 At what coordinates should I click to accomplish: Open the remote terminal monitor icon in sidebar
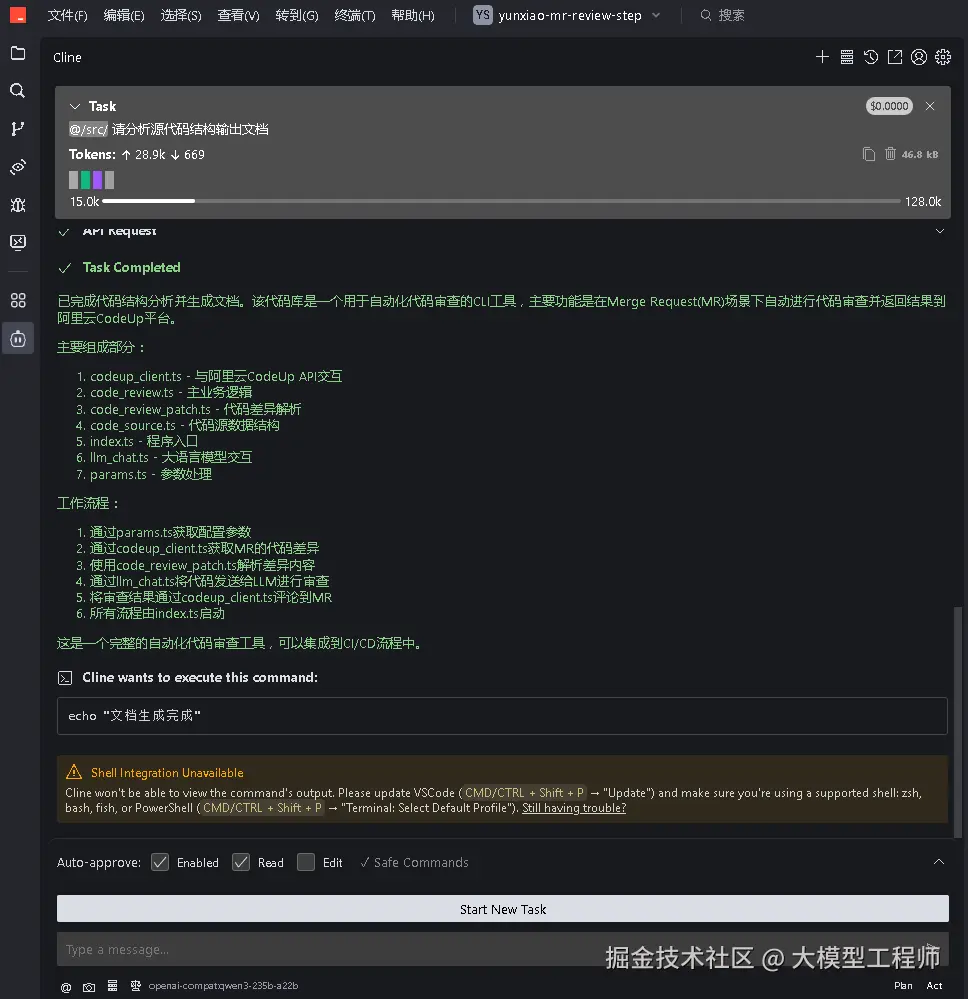(18, 242)
